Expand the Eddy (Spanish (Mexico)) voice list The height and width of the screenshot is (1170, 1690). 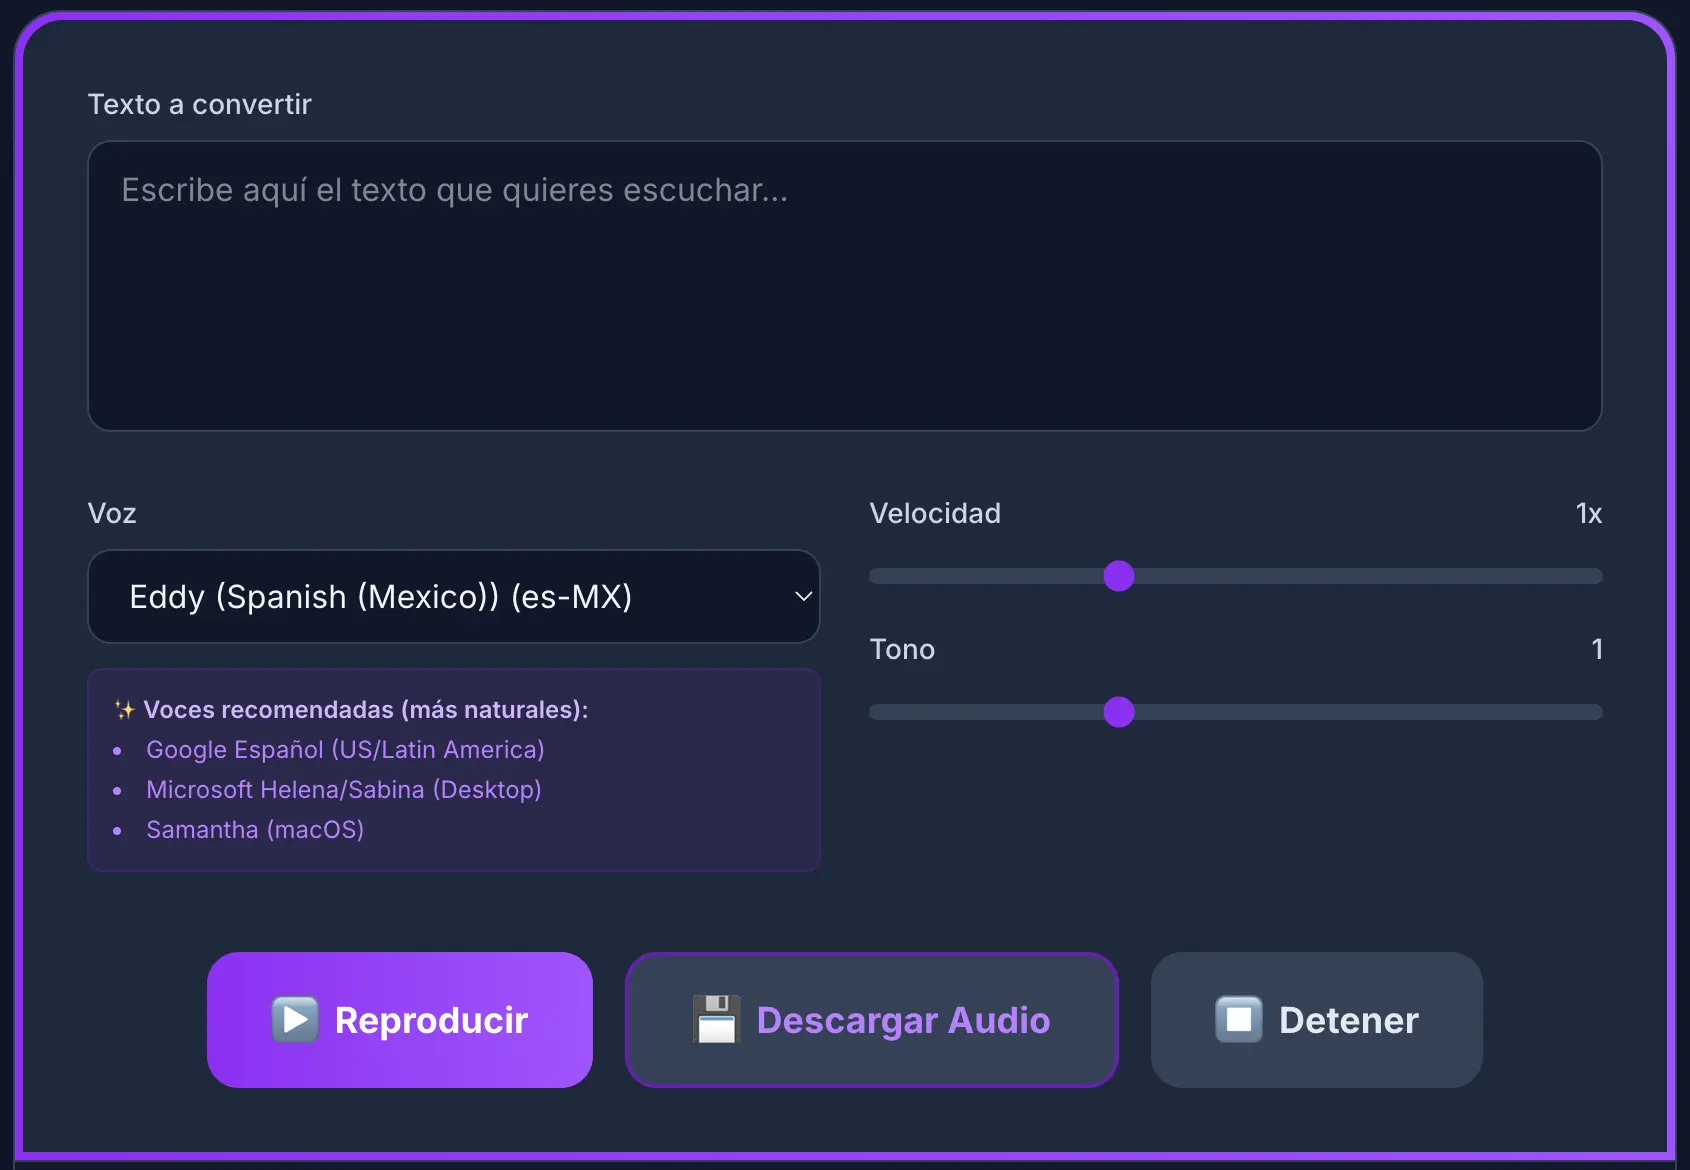click(453, 596)
